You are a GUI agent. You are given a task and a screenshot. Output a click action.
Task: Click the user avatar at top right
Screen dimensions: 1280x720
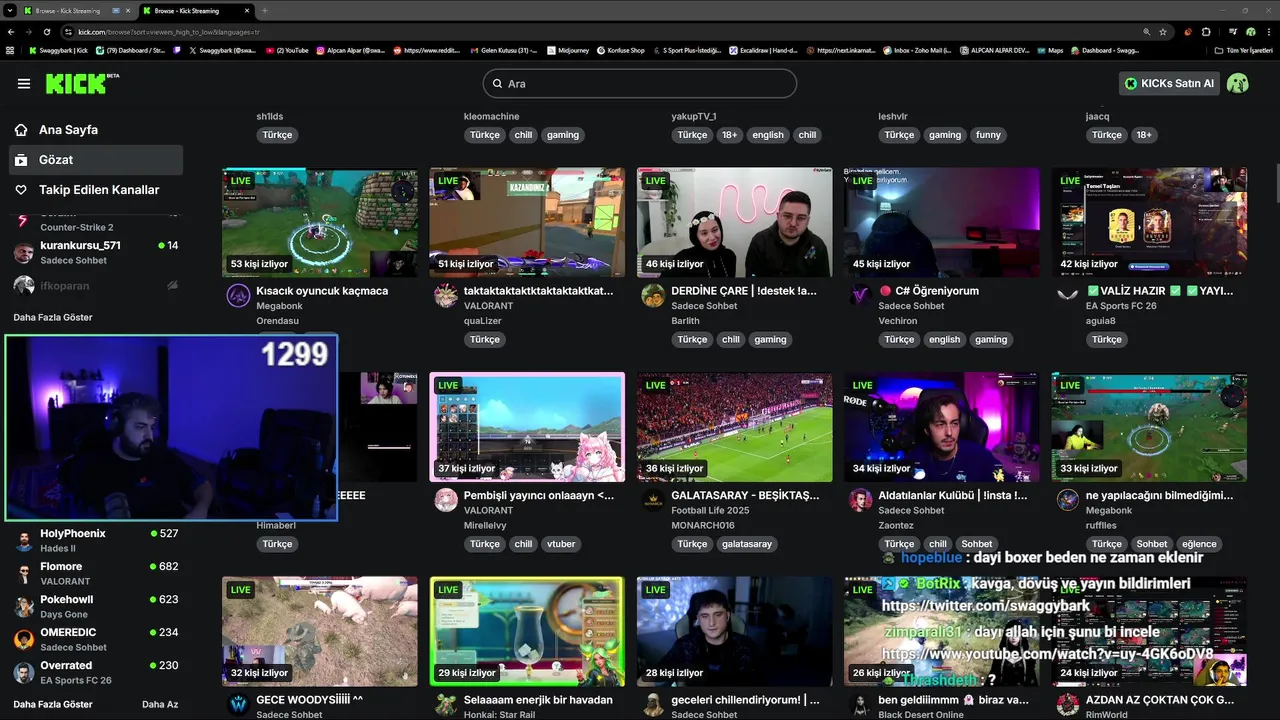coord(1237,83)
